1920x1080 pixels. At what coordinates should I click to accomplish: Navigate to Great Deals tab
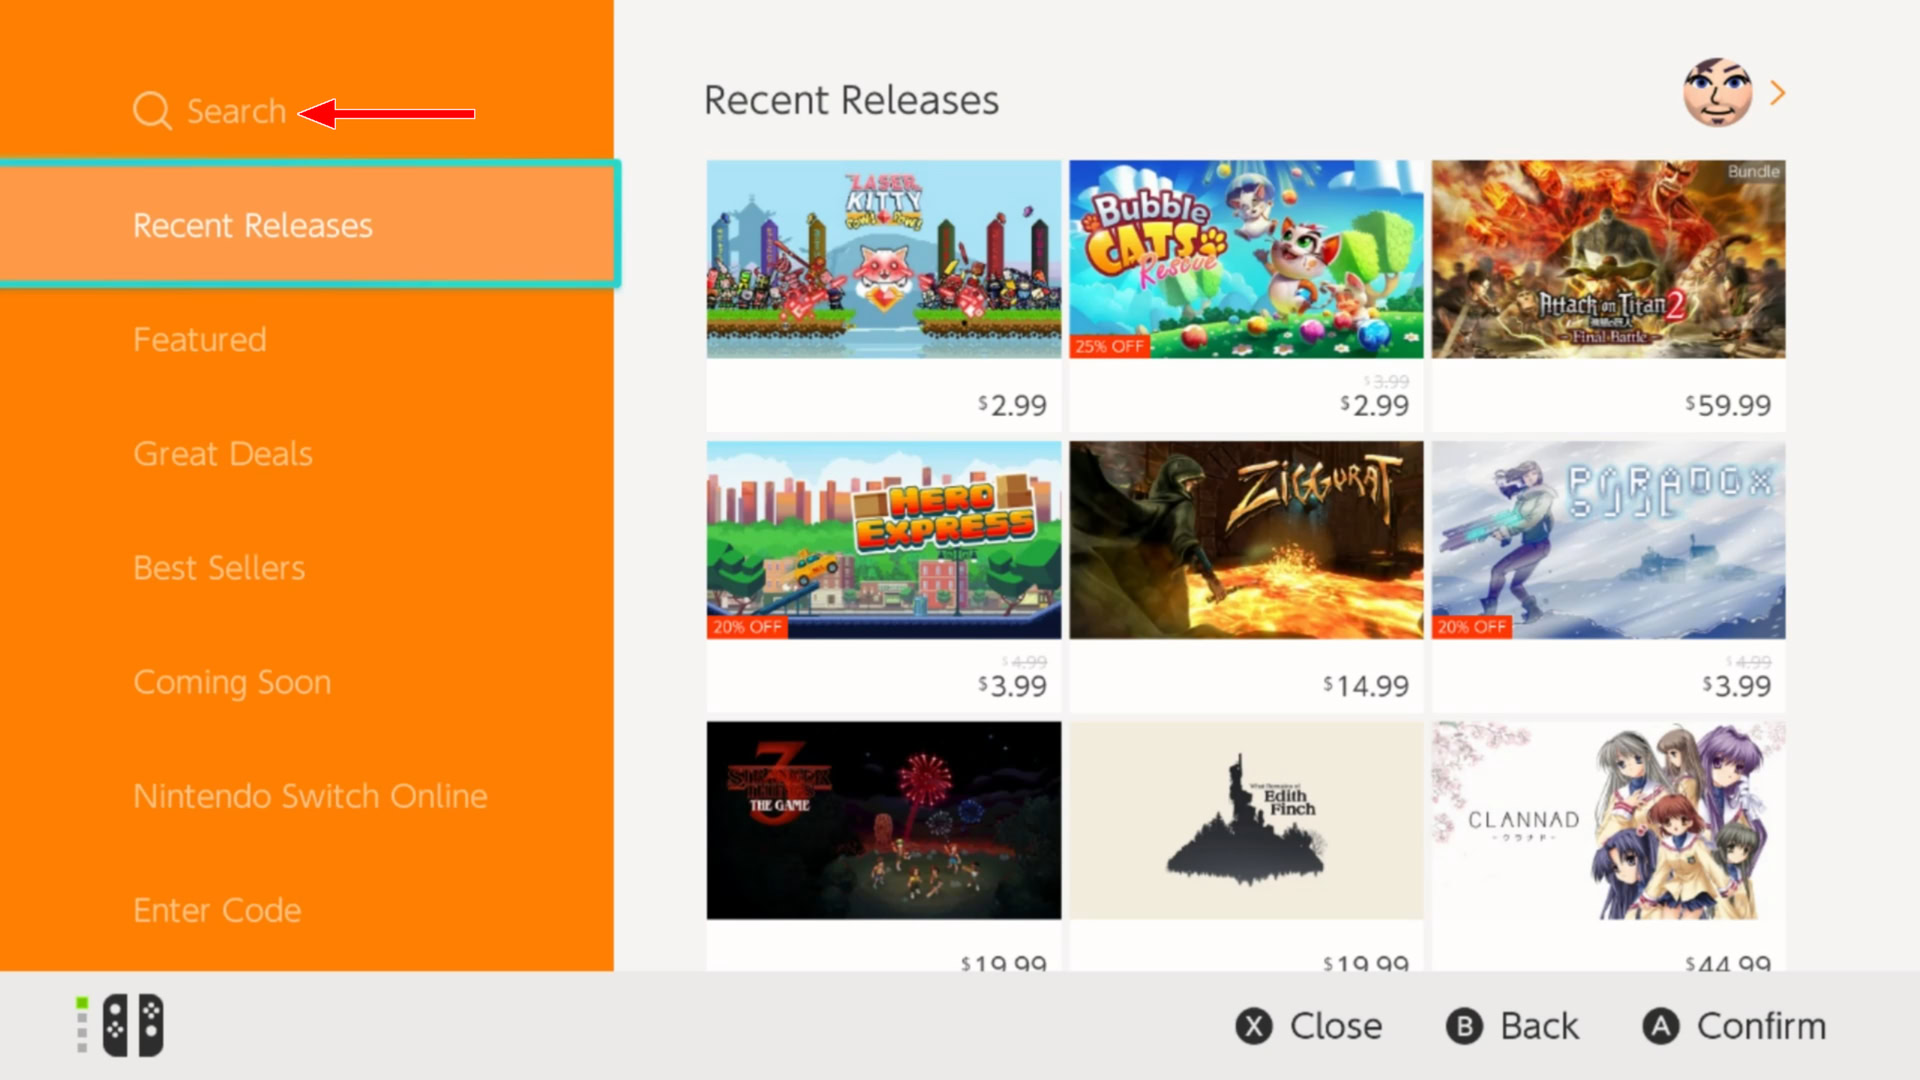tap(223, 452)
